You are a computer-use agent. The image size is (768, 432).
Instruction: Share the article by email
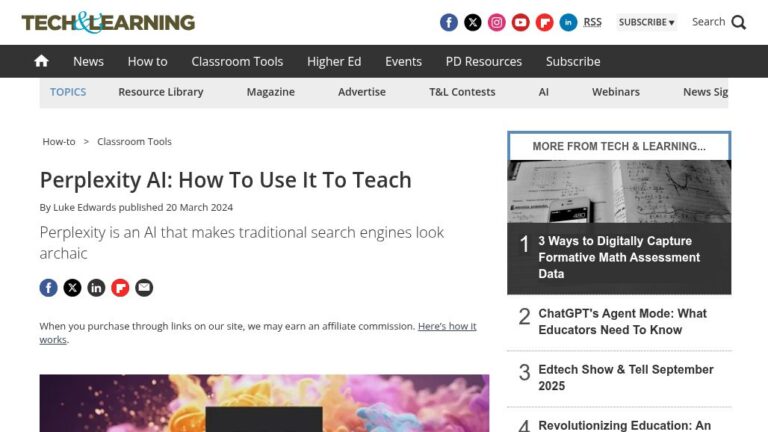coord(144,288)
